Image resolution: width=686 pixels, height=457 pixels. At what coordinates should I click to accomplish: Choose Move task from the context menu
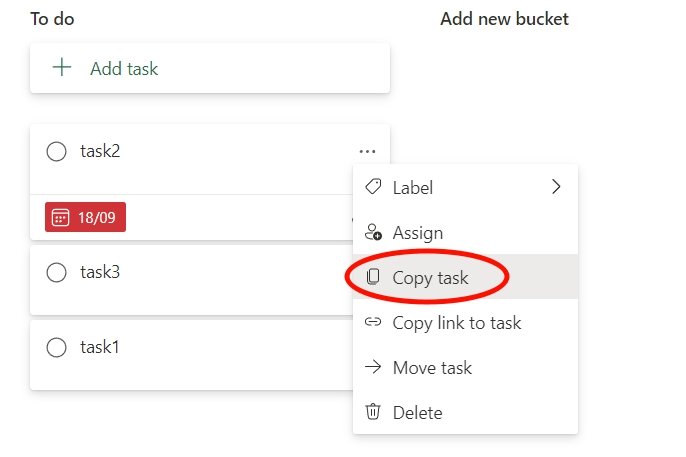432,367
